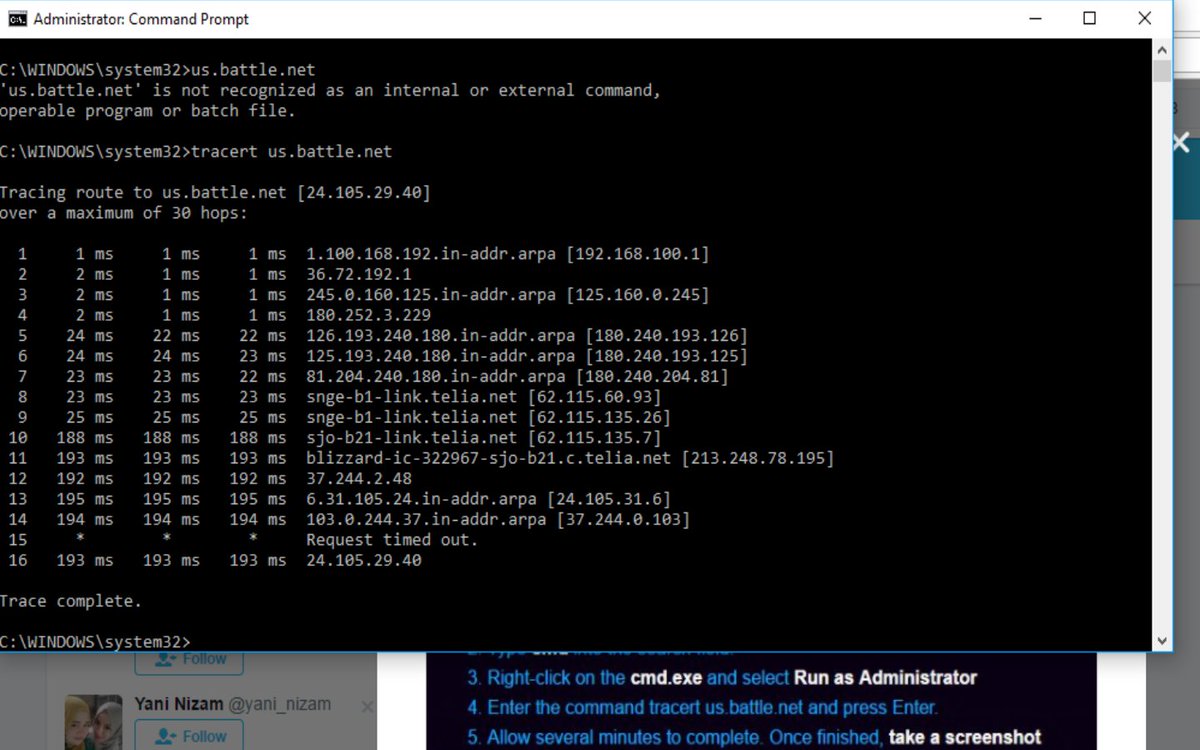Dismiss the Yani Nizam follow suggestion
Screen dimensions: 1200x750
click(x=366, y=707)
